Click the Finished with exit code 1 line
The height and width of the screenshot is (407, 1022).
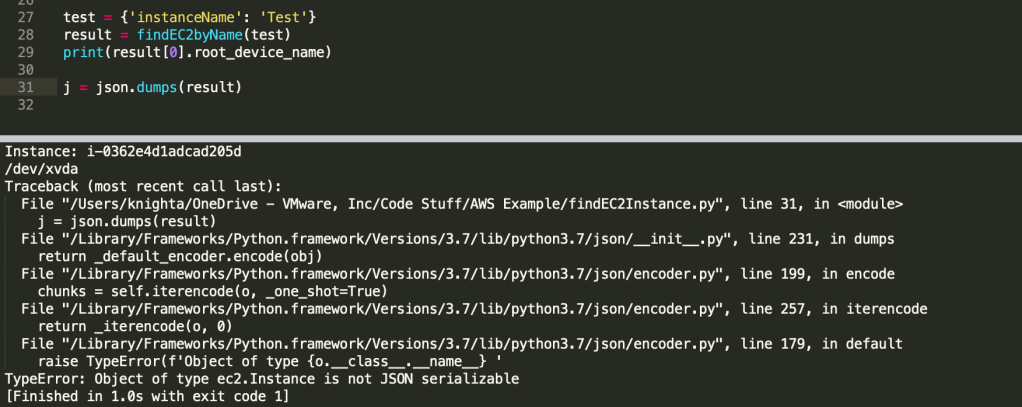coord(147,397)
